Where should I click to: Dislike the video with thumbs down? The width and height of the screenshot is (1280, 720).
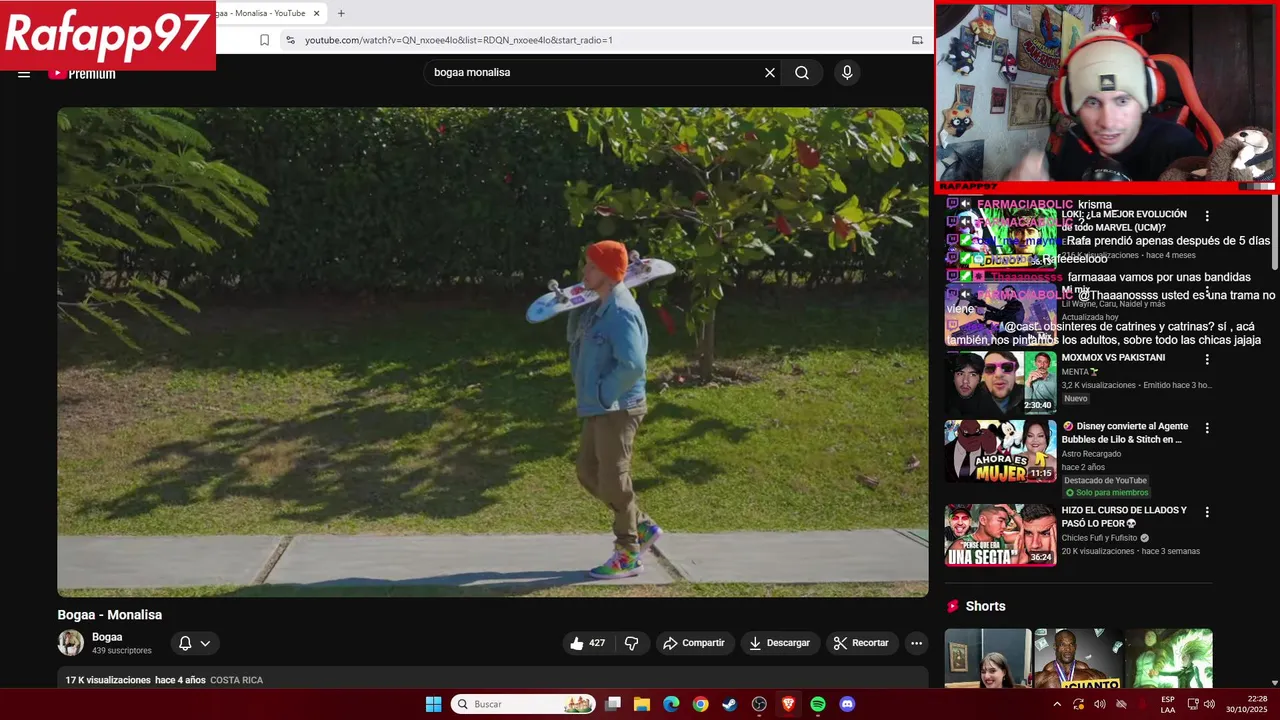631,643
